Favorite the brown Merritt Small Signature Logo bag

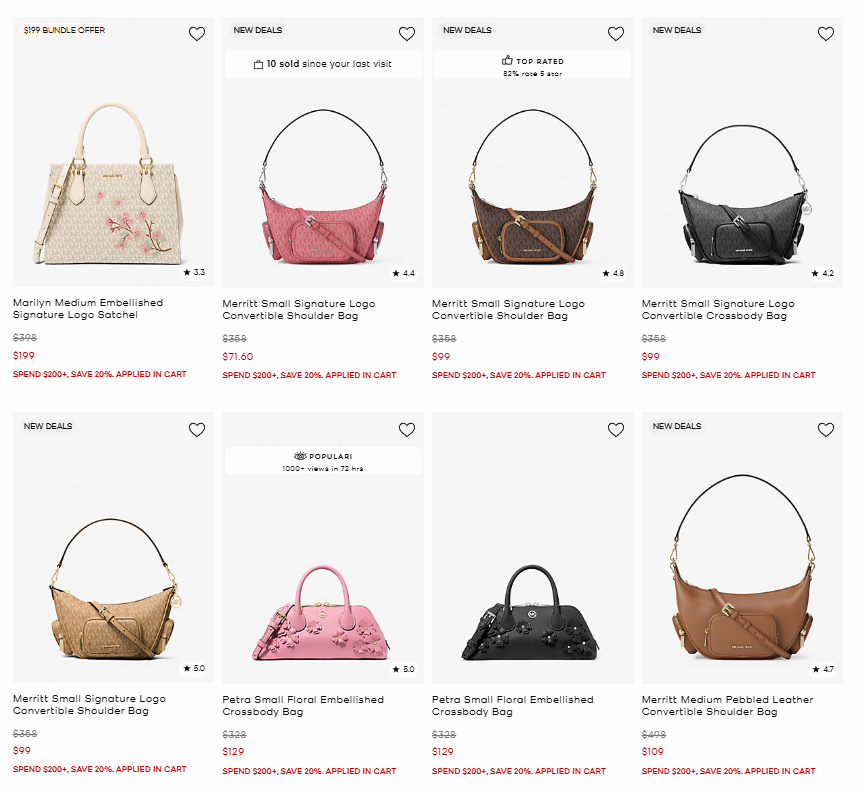[x=616, y=33]
